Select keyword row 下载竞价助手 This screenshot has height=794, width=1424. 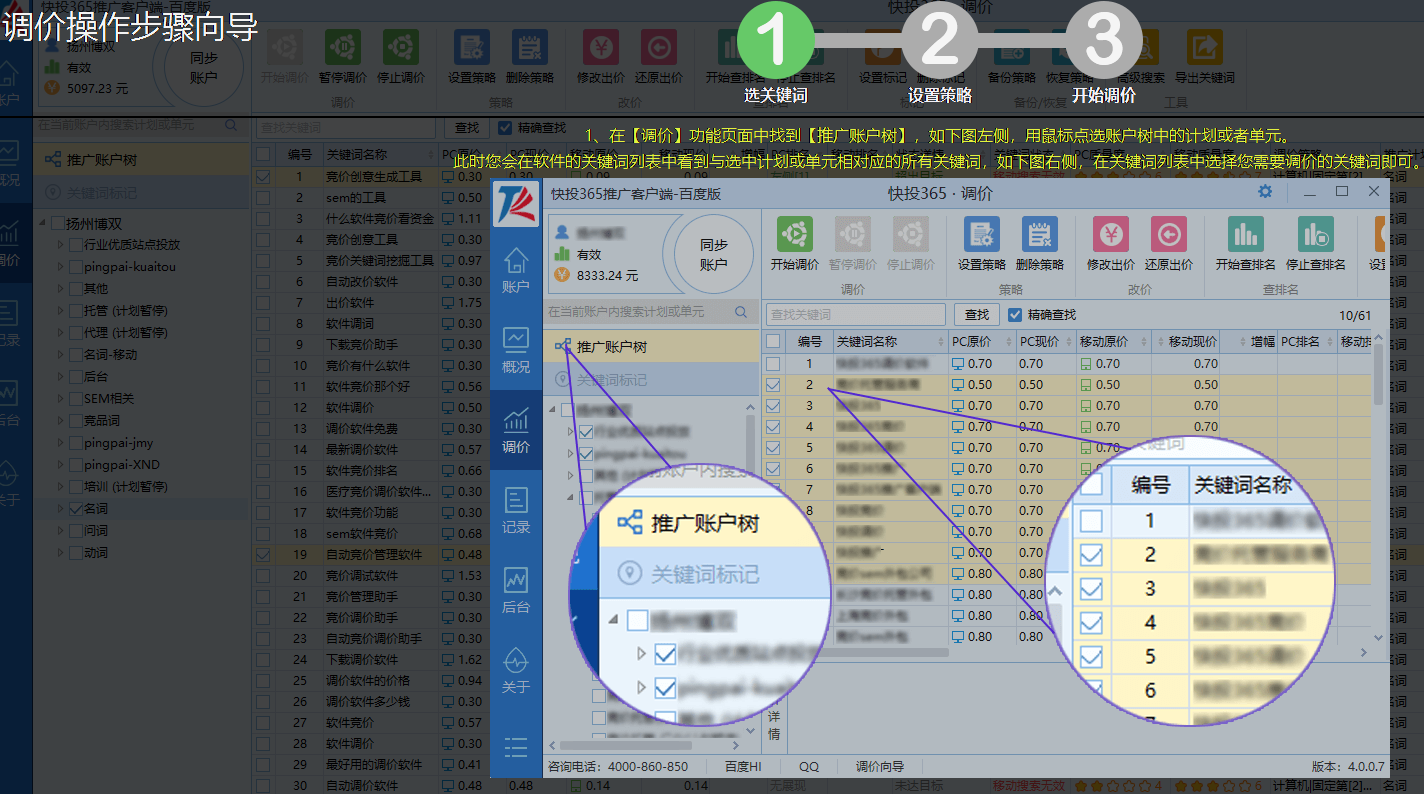(x=362, y=344)
